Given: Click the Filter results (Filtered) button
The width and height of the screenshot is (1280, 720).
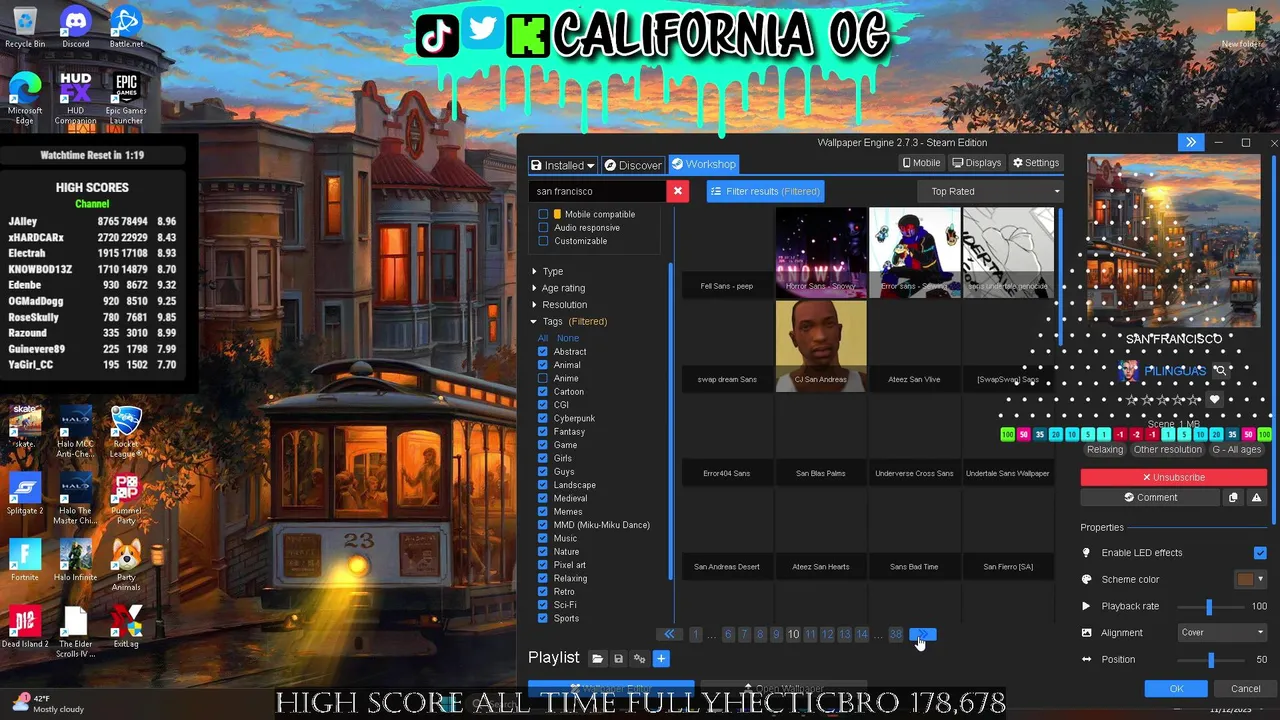Looking at the screenshot, I should point(766,191).
